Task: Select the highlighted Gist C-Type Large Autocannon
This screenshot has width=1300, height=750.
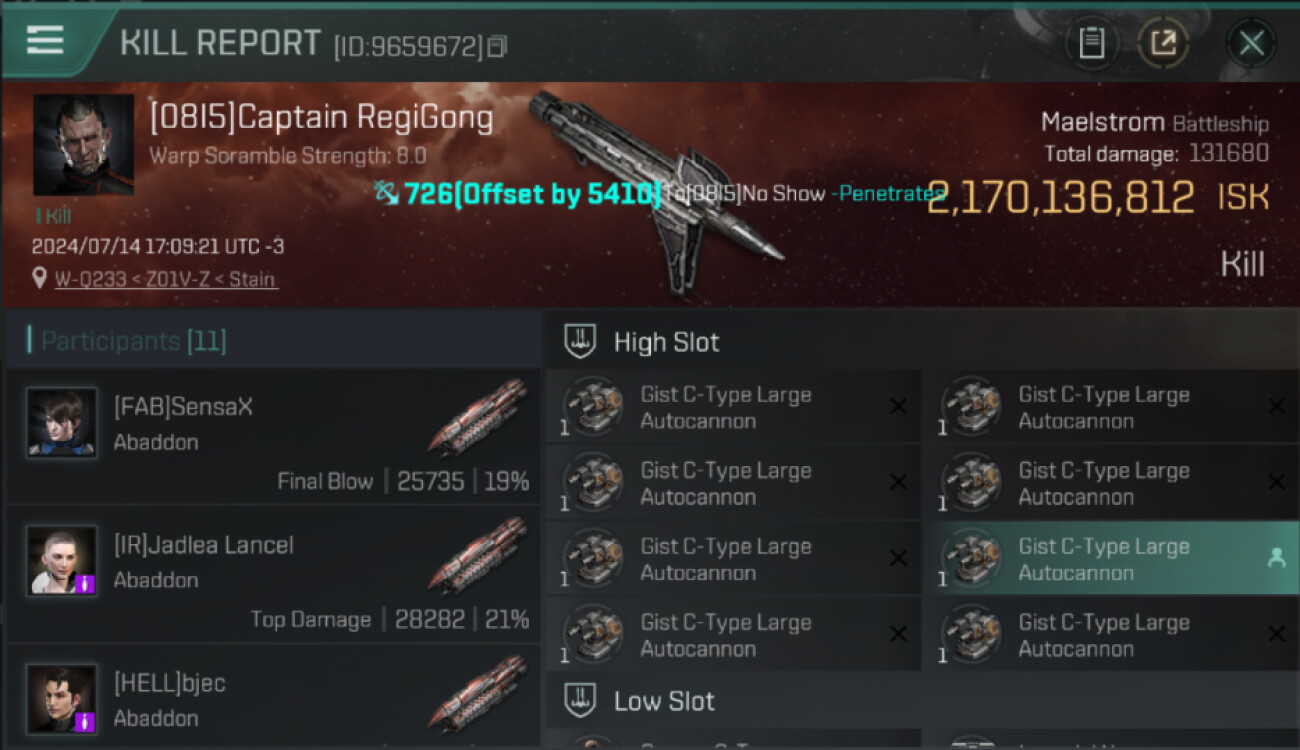Action: [x=1104, y=559]
